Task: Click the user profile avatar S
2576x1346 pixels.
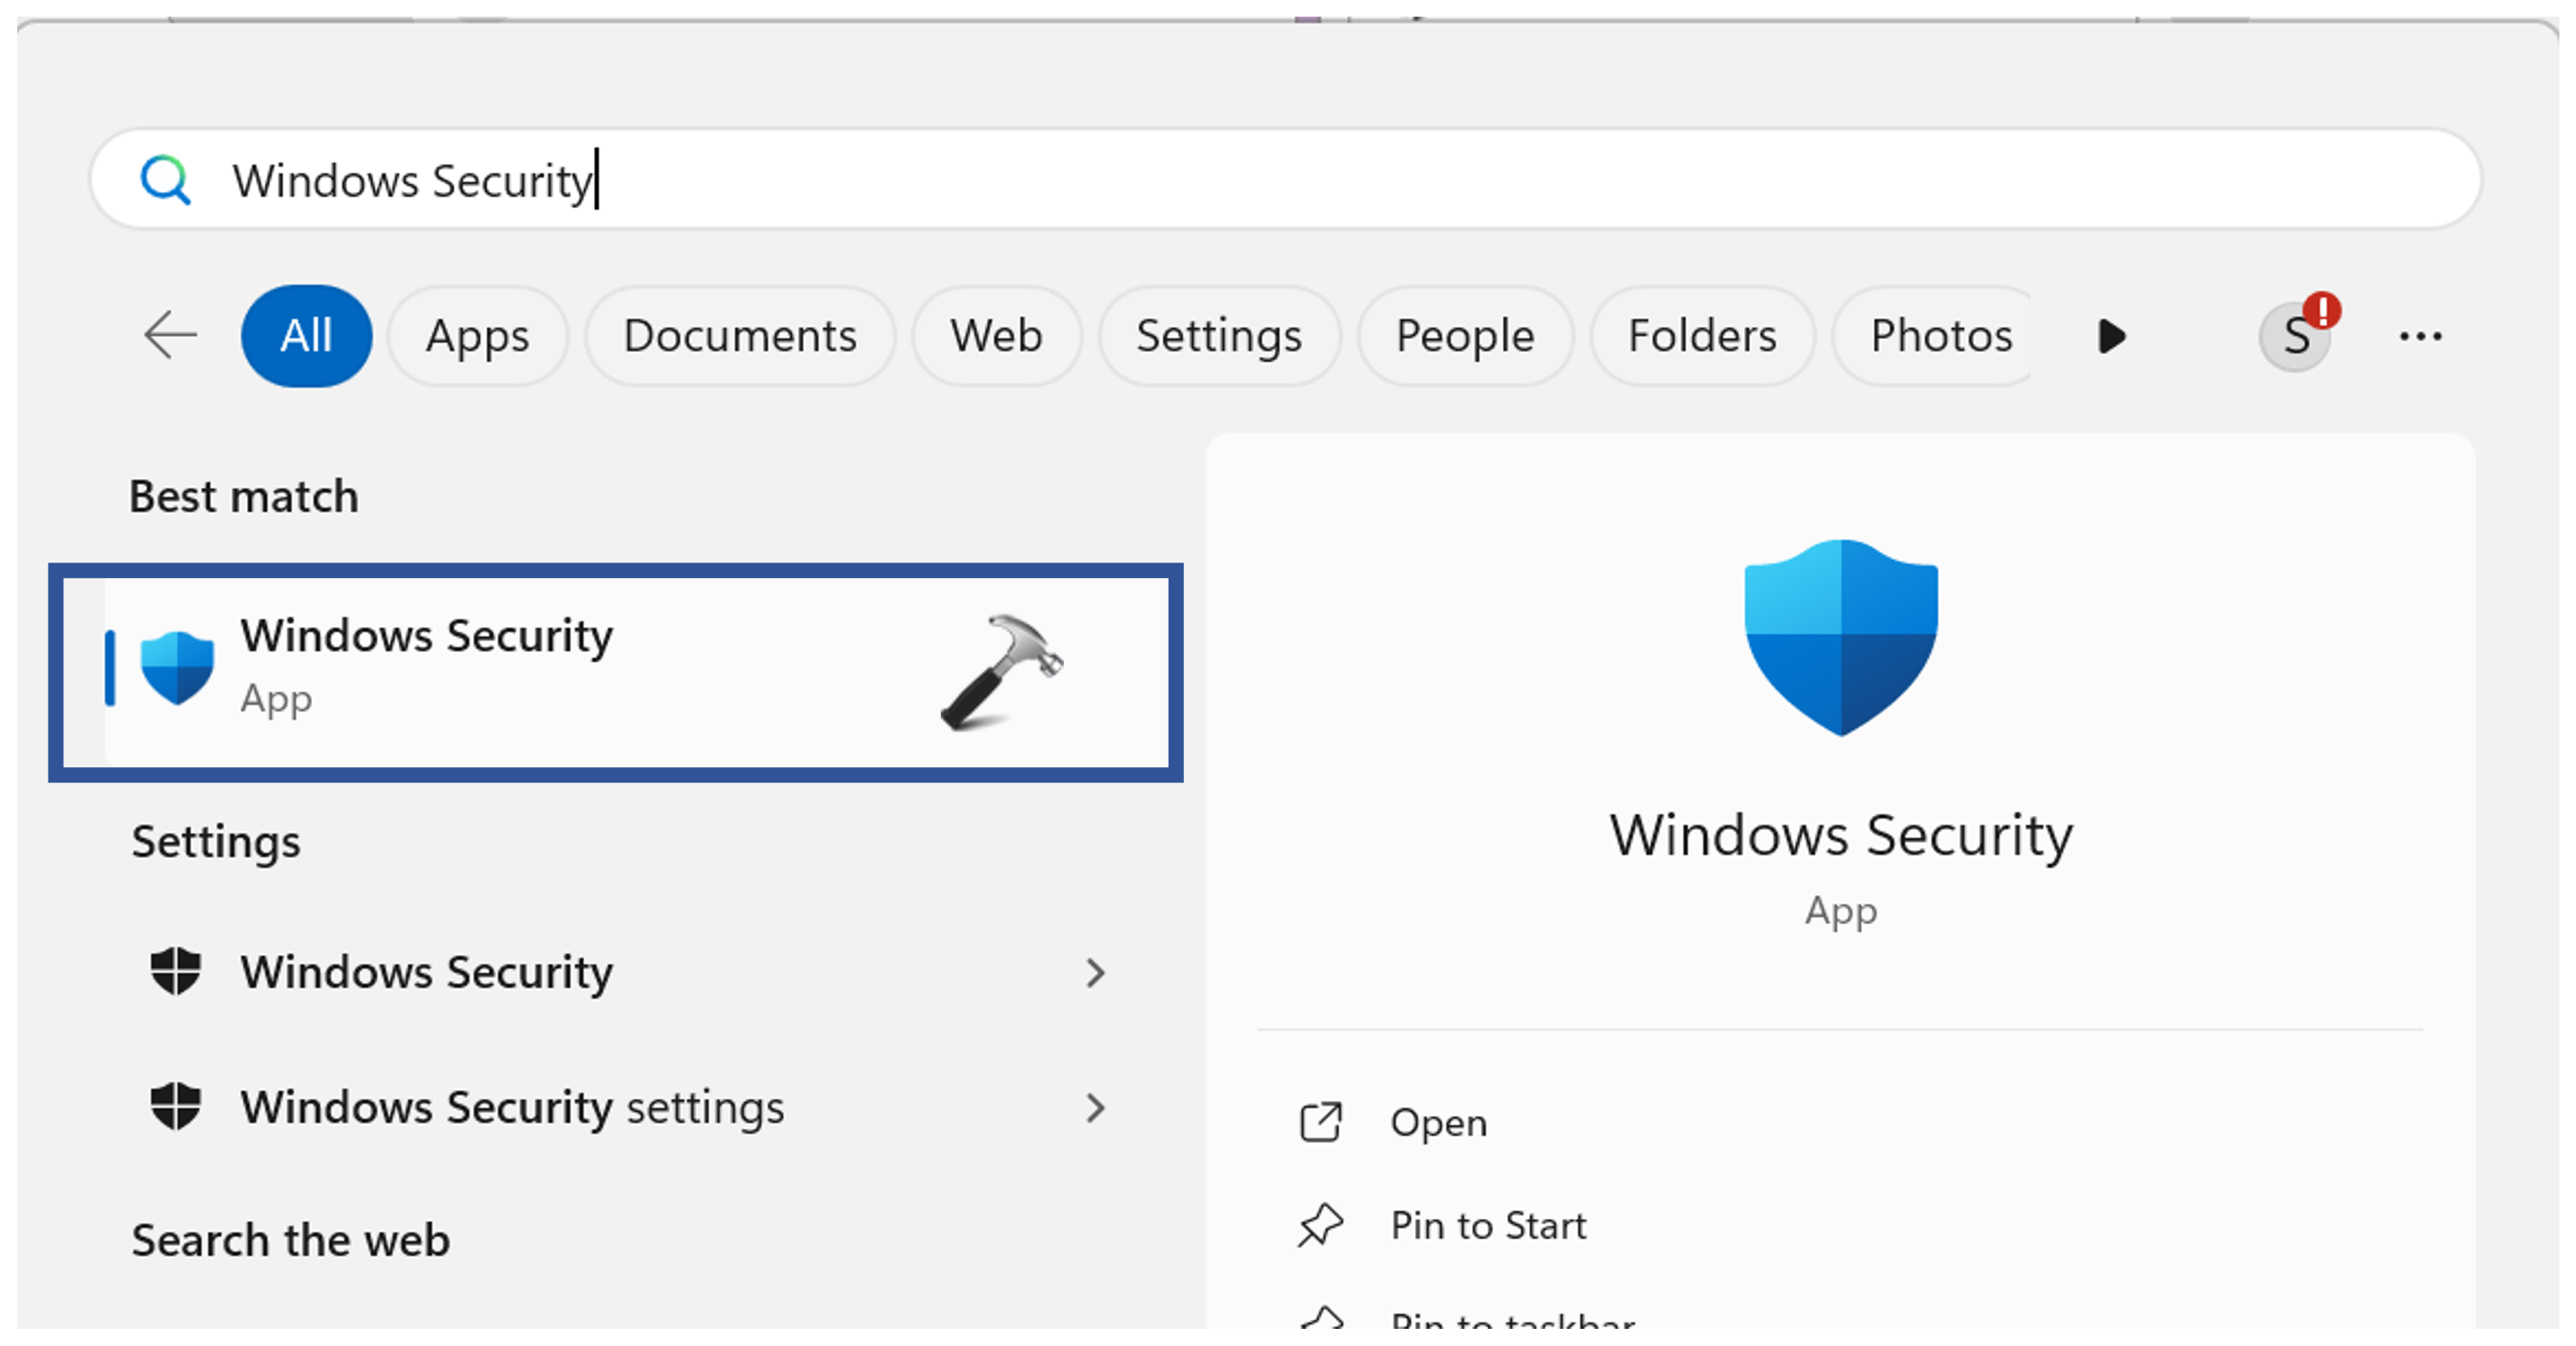Action: (2295, 337)
